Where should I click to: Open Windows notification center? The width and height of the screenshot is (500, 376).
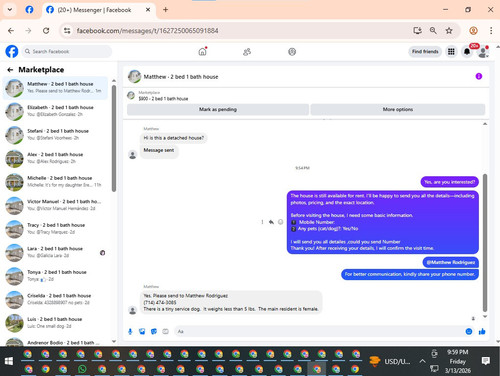coord(486,361)
